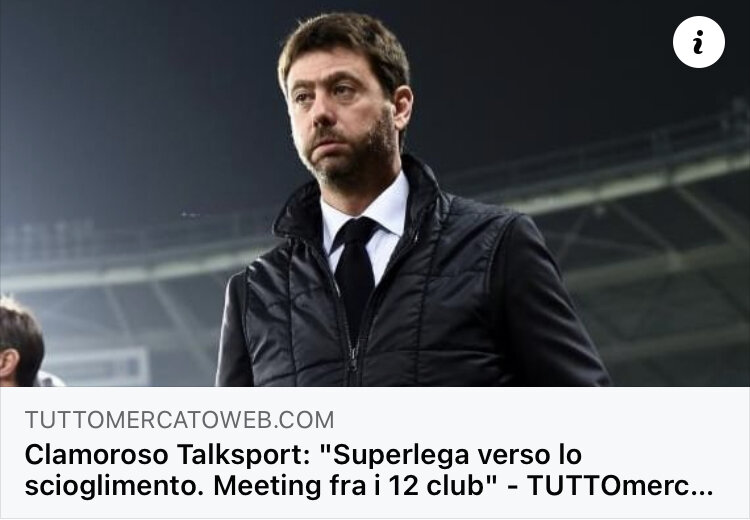Open the link preview photo
The width and height of the screenshot is (750, 520).
375,193
